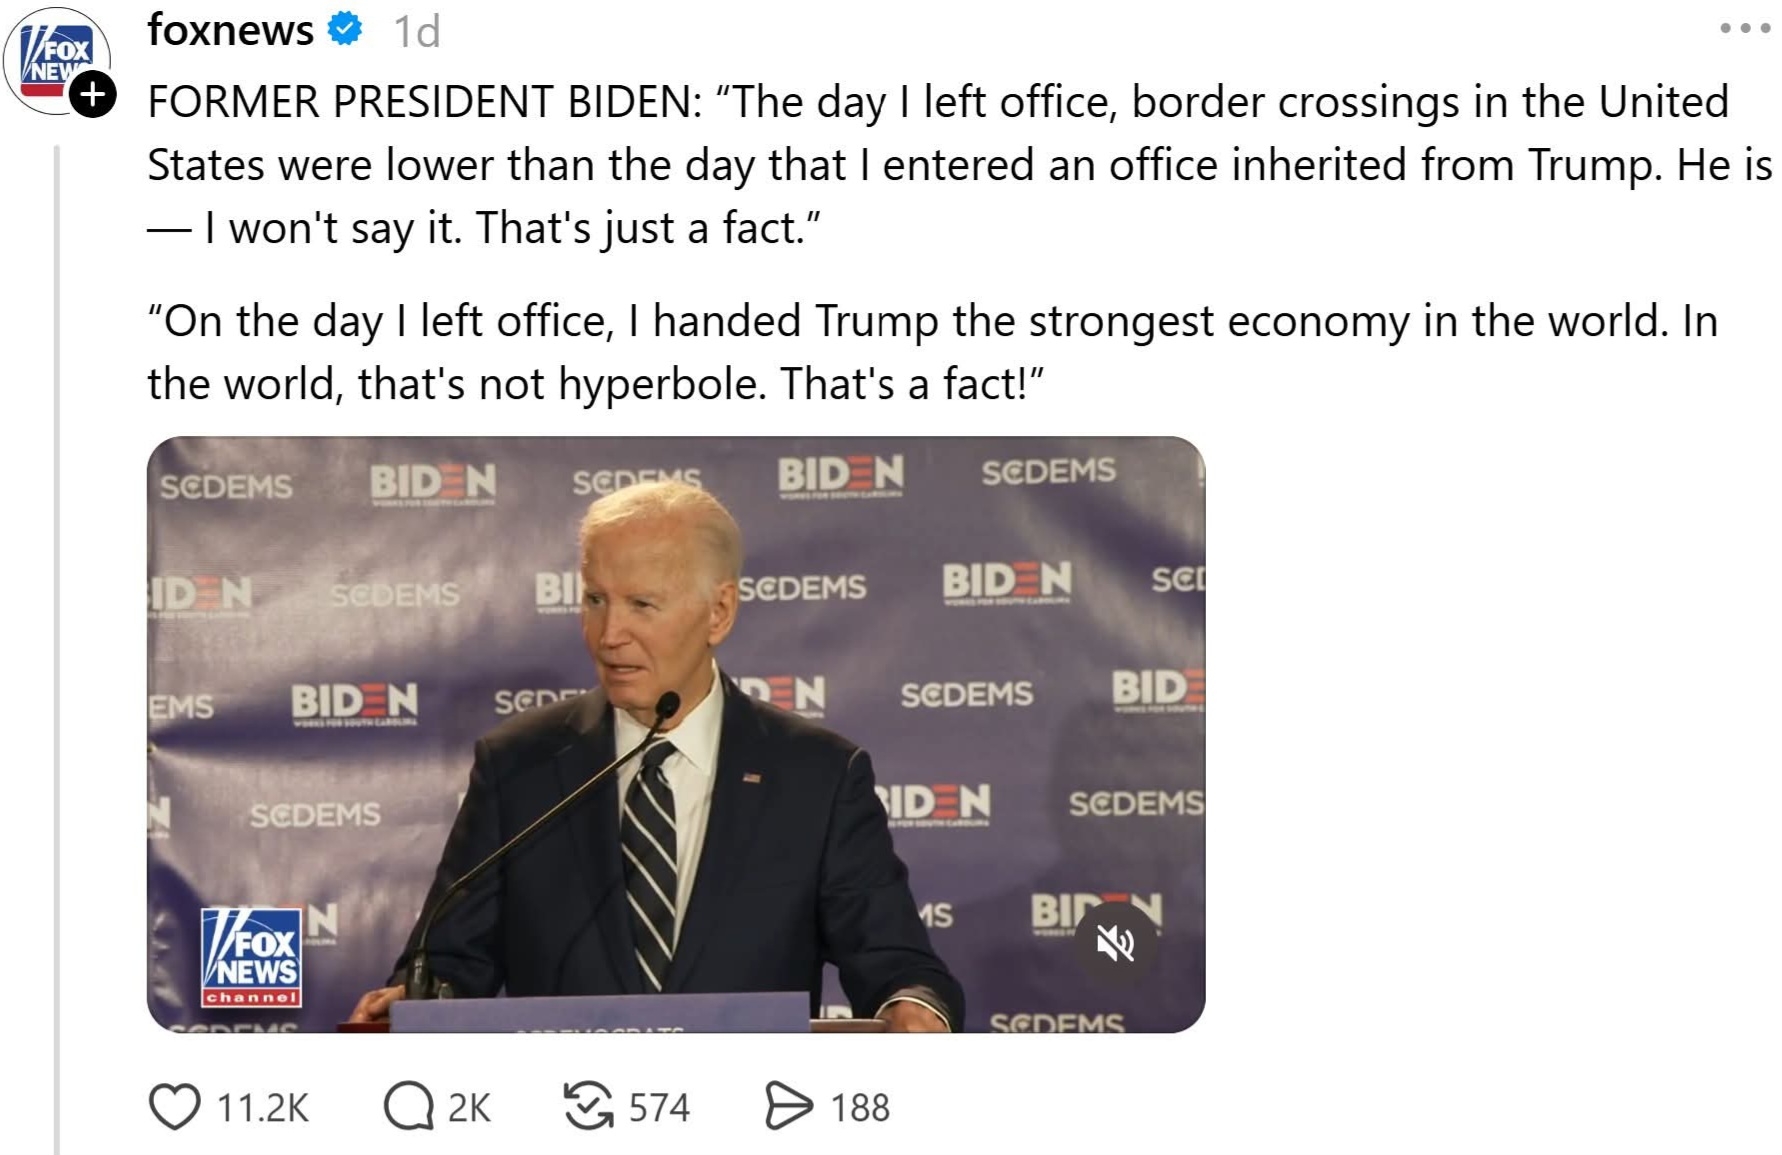Share the post via paper plane icon
1782x1155 pixels.
tap(788, 1107)
